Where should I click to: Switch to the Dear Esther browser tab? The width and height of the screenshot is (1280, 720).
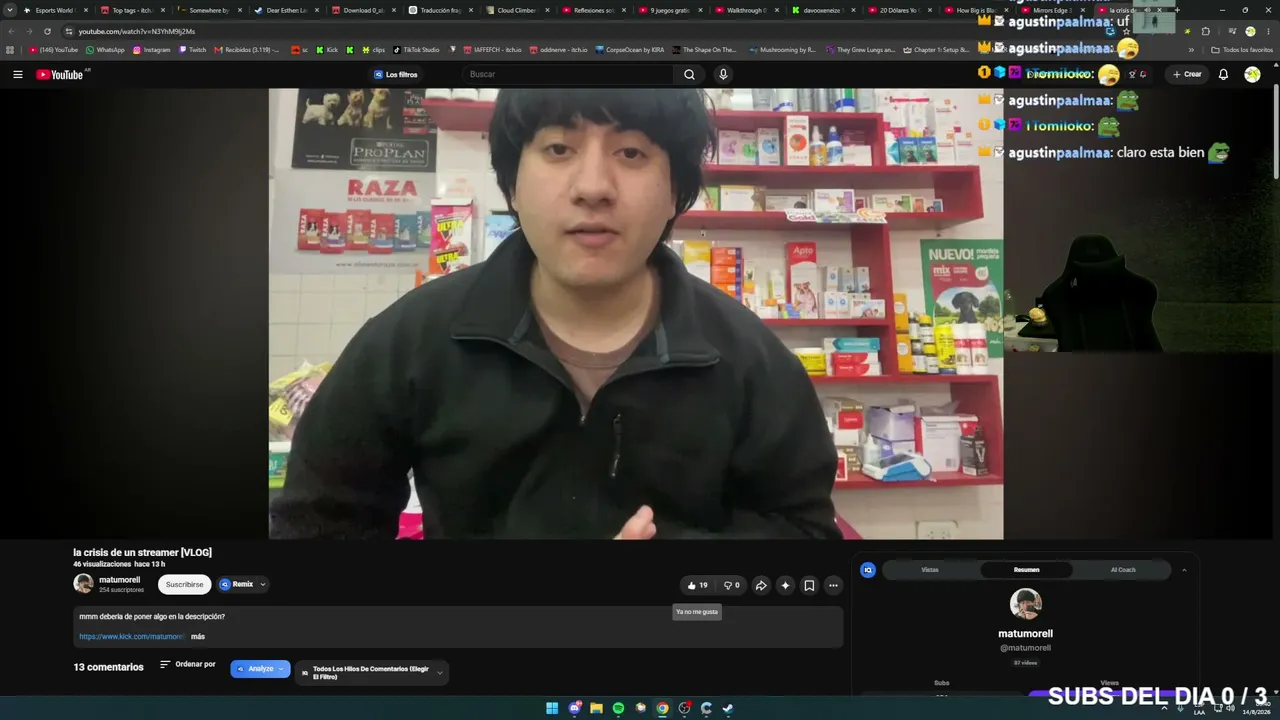coord(283,10)
